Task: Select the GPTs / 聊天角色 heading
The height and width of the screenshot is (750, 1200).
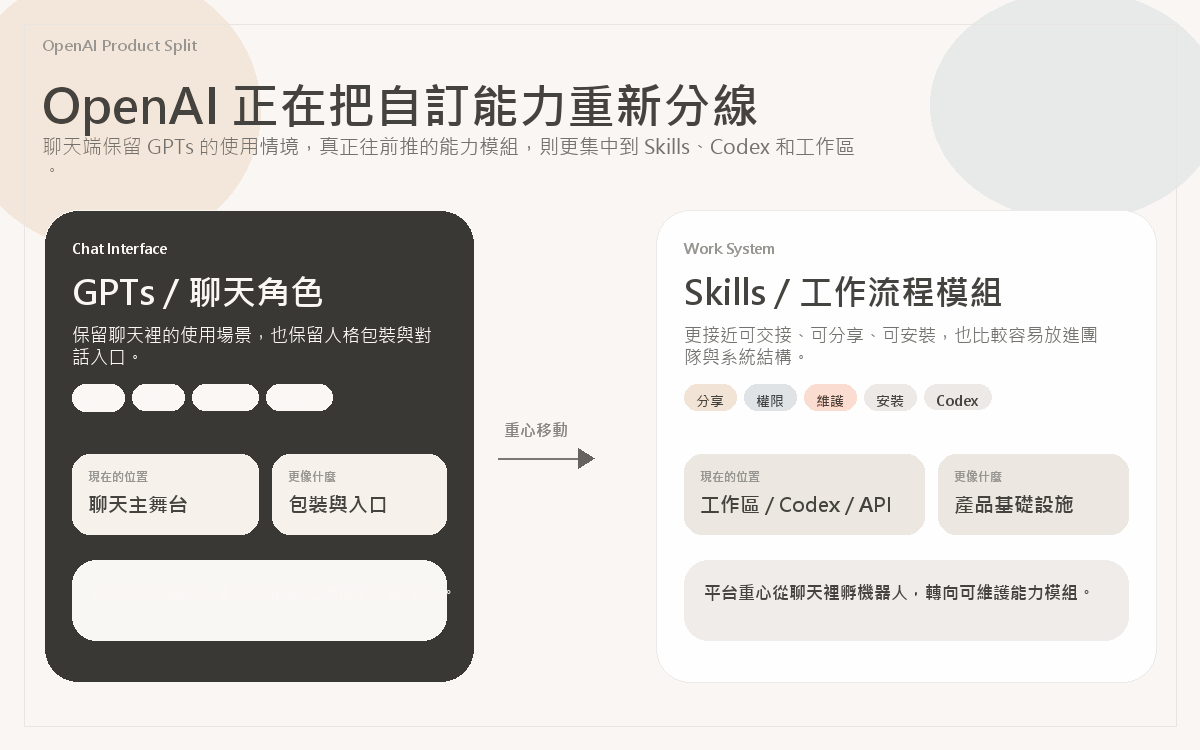Action: point(197,293)
